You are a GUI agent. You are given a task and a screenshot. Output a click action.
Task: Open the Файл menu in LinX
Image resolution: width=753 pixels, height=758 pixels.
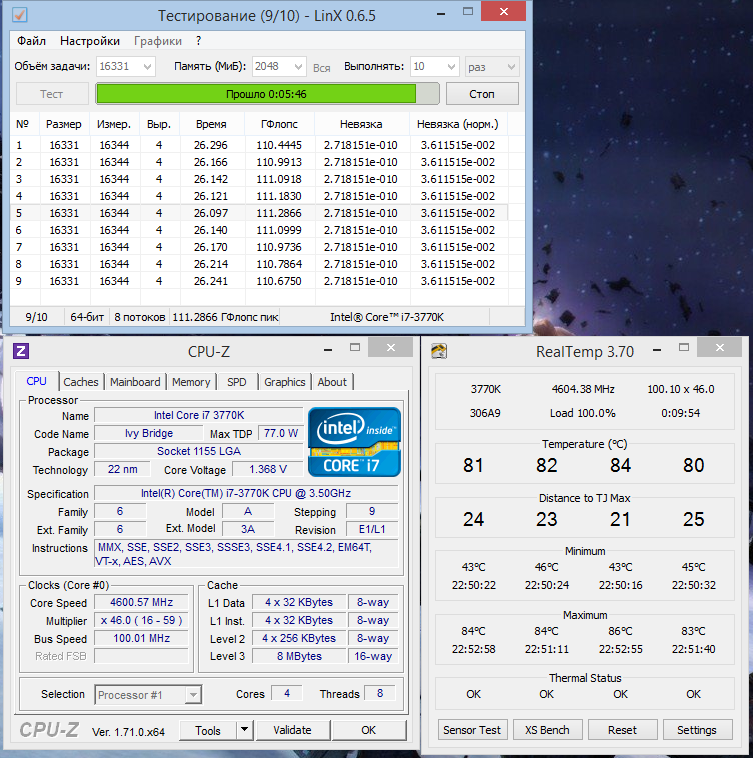(x=31, y=41)
